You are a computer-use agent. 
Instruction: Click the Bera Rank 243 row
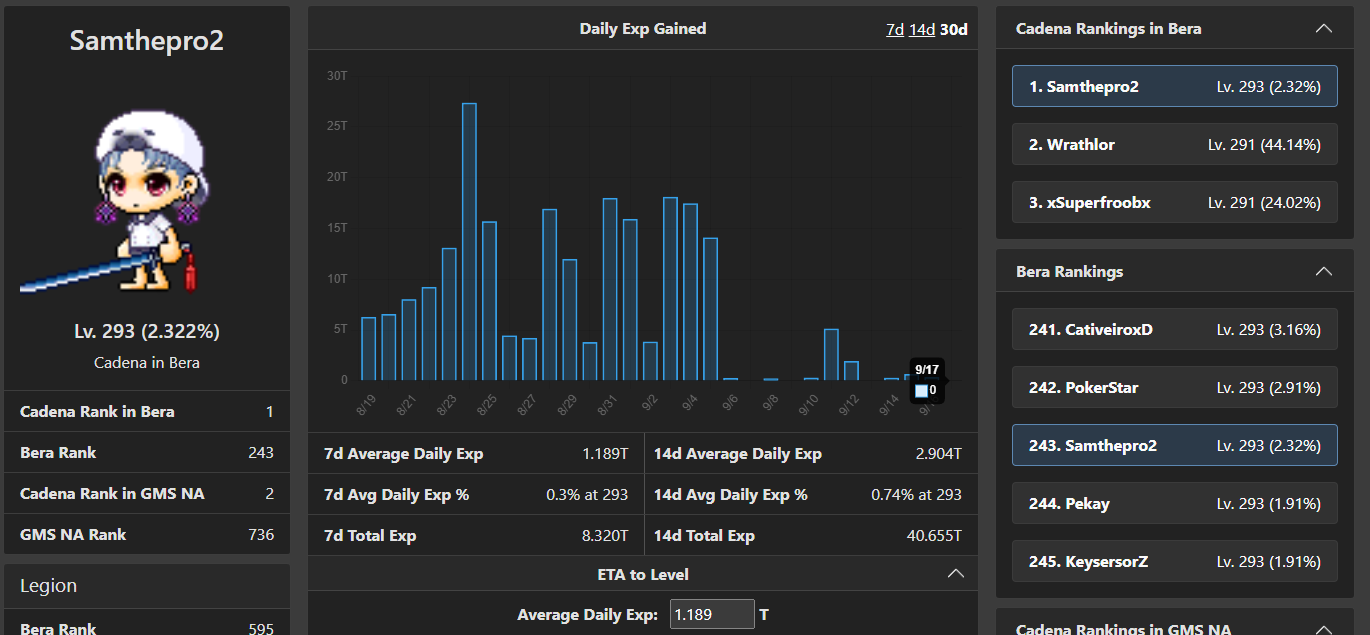(147, 452)
